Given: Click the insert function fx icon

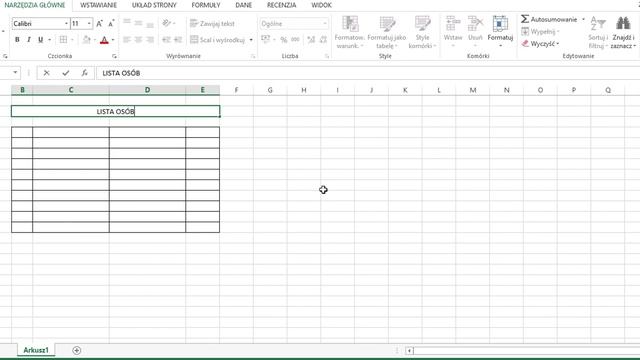Looking at the screenshot, I should tap(84, 73).
